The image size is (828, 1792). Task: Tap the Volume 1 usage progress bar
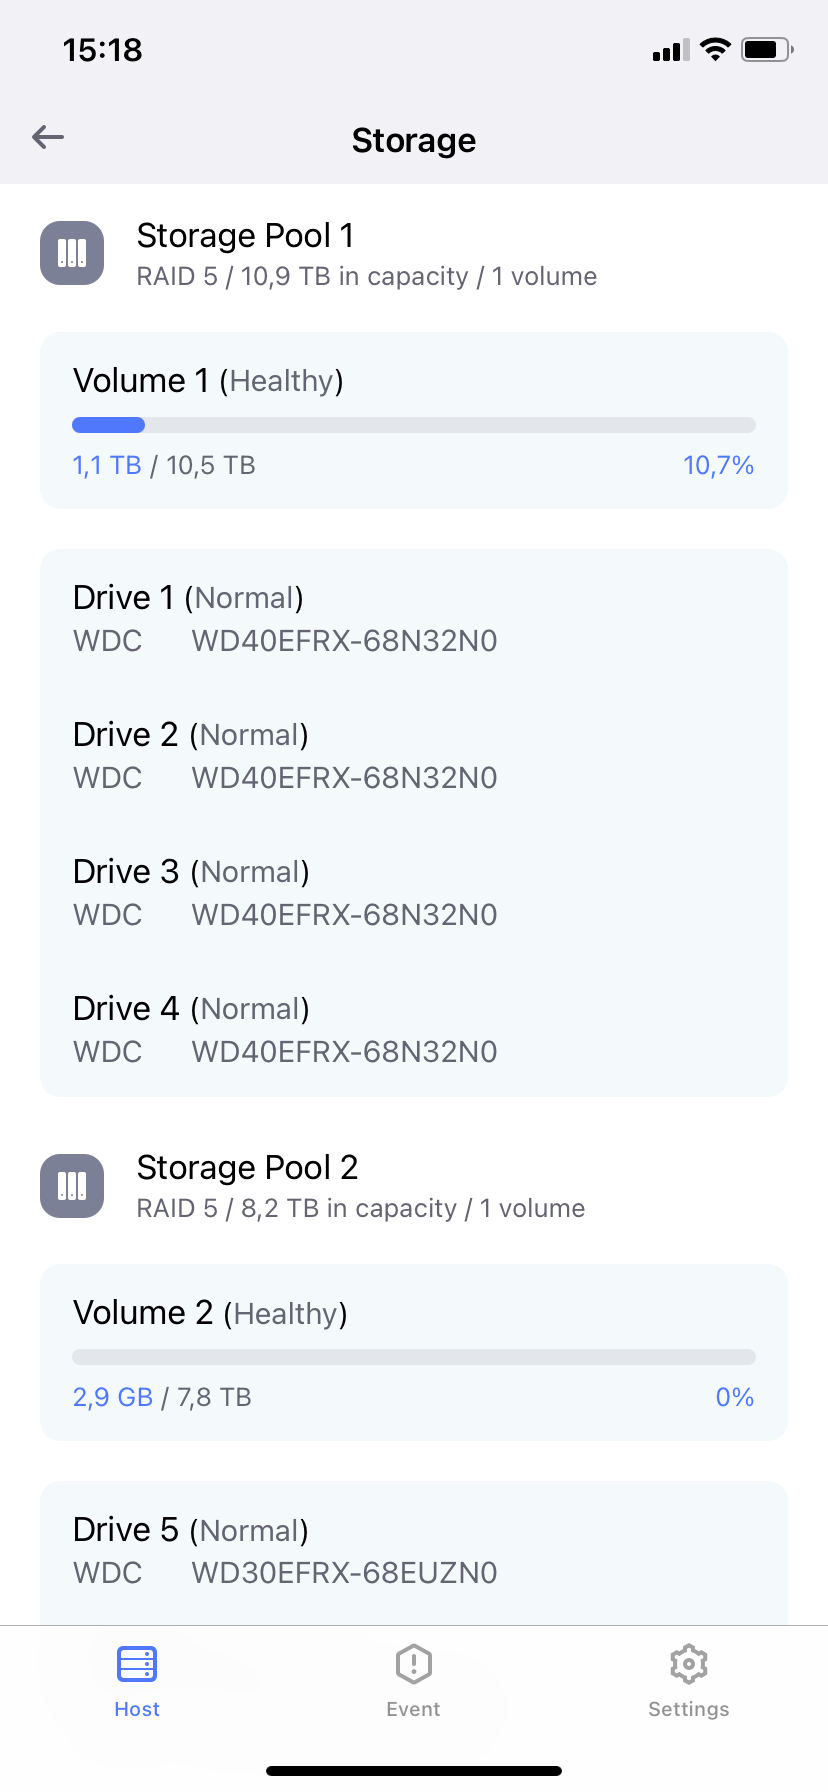tap(414, 425)
